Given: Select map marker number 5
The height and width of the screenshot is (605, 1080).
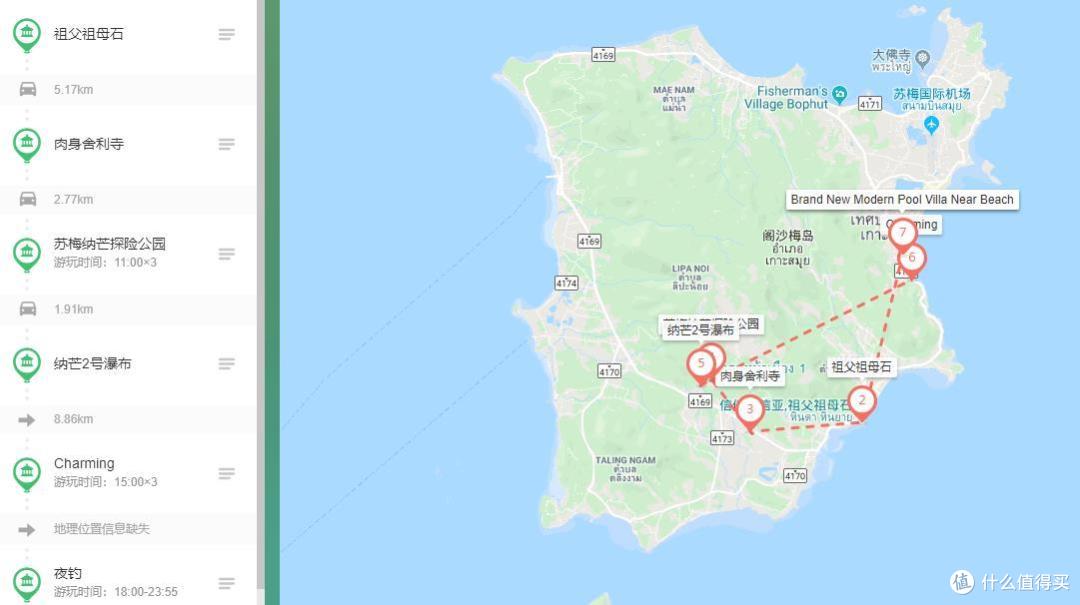Looking at the screenshot, I should coord(701,367).
